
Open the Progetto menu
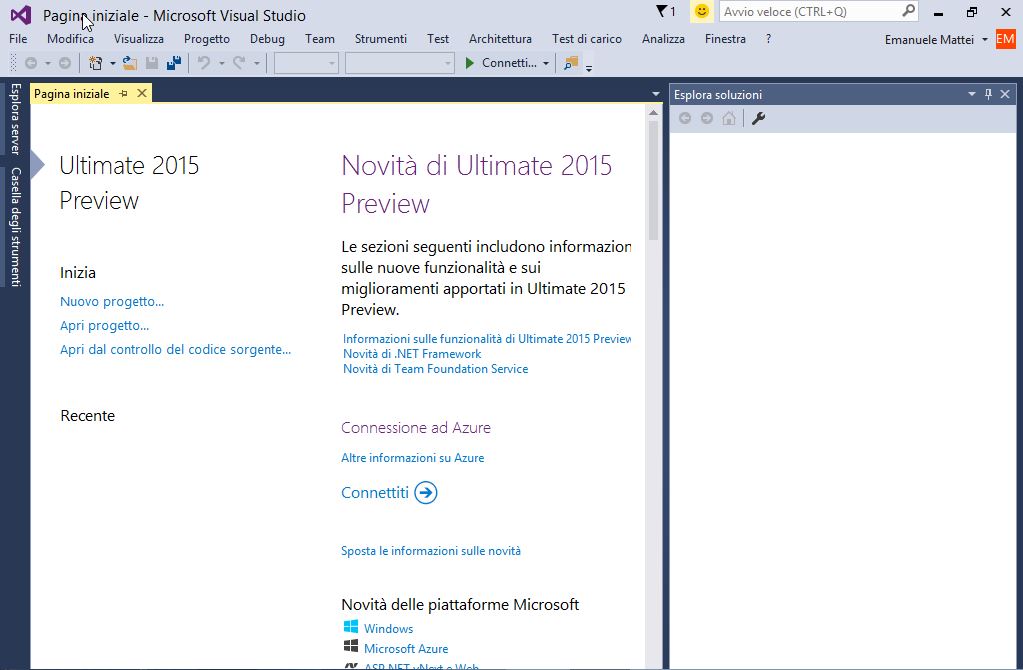(x=207, y=39)
